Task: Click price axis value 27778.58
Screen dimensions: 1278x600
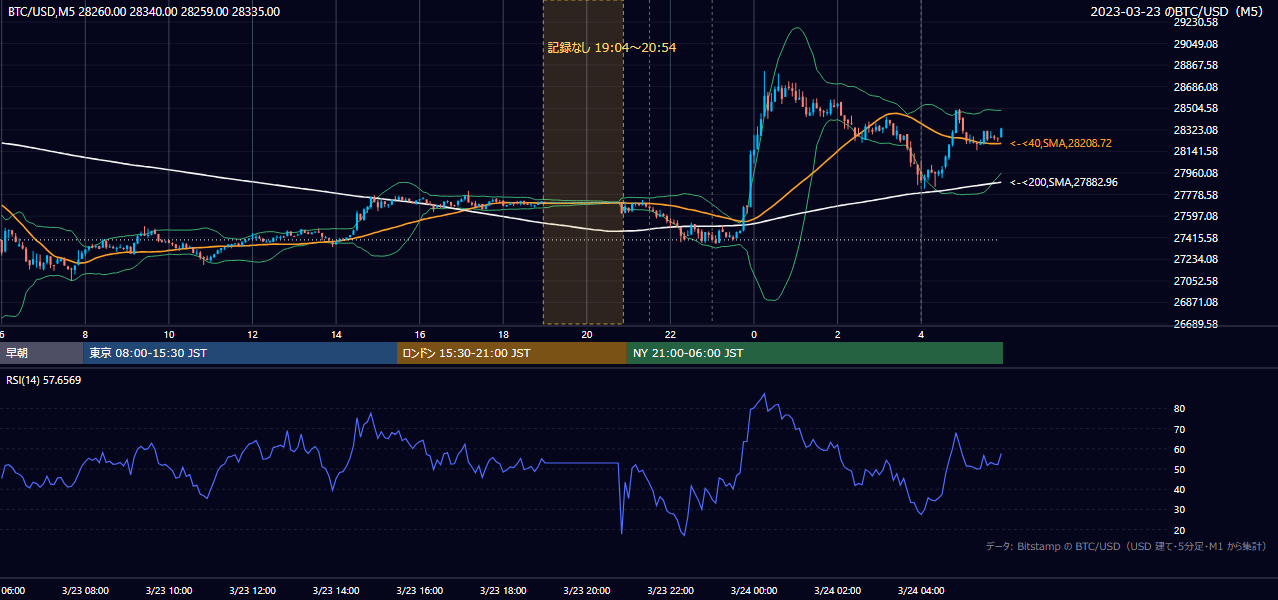Action: pyautogui.click(x=1195, y=195)
